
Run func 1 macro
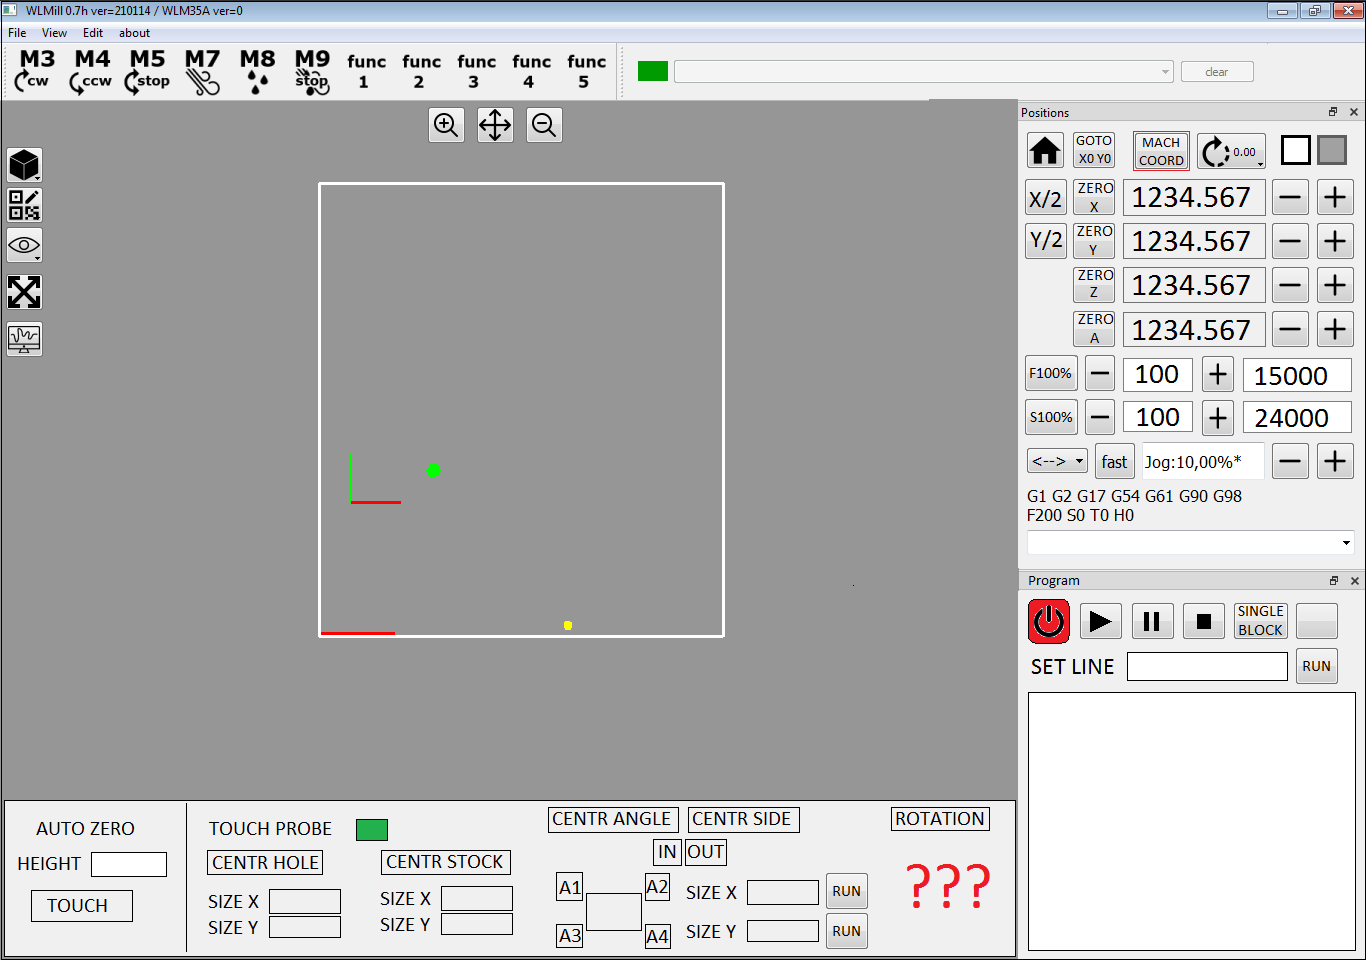(x=366, y=71)
